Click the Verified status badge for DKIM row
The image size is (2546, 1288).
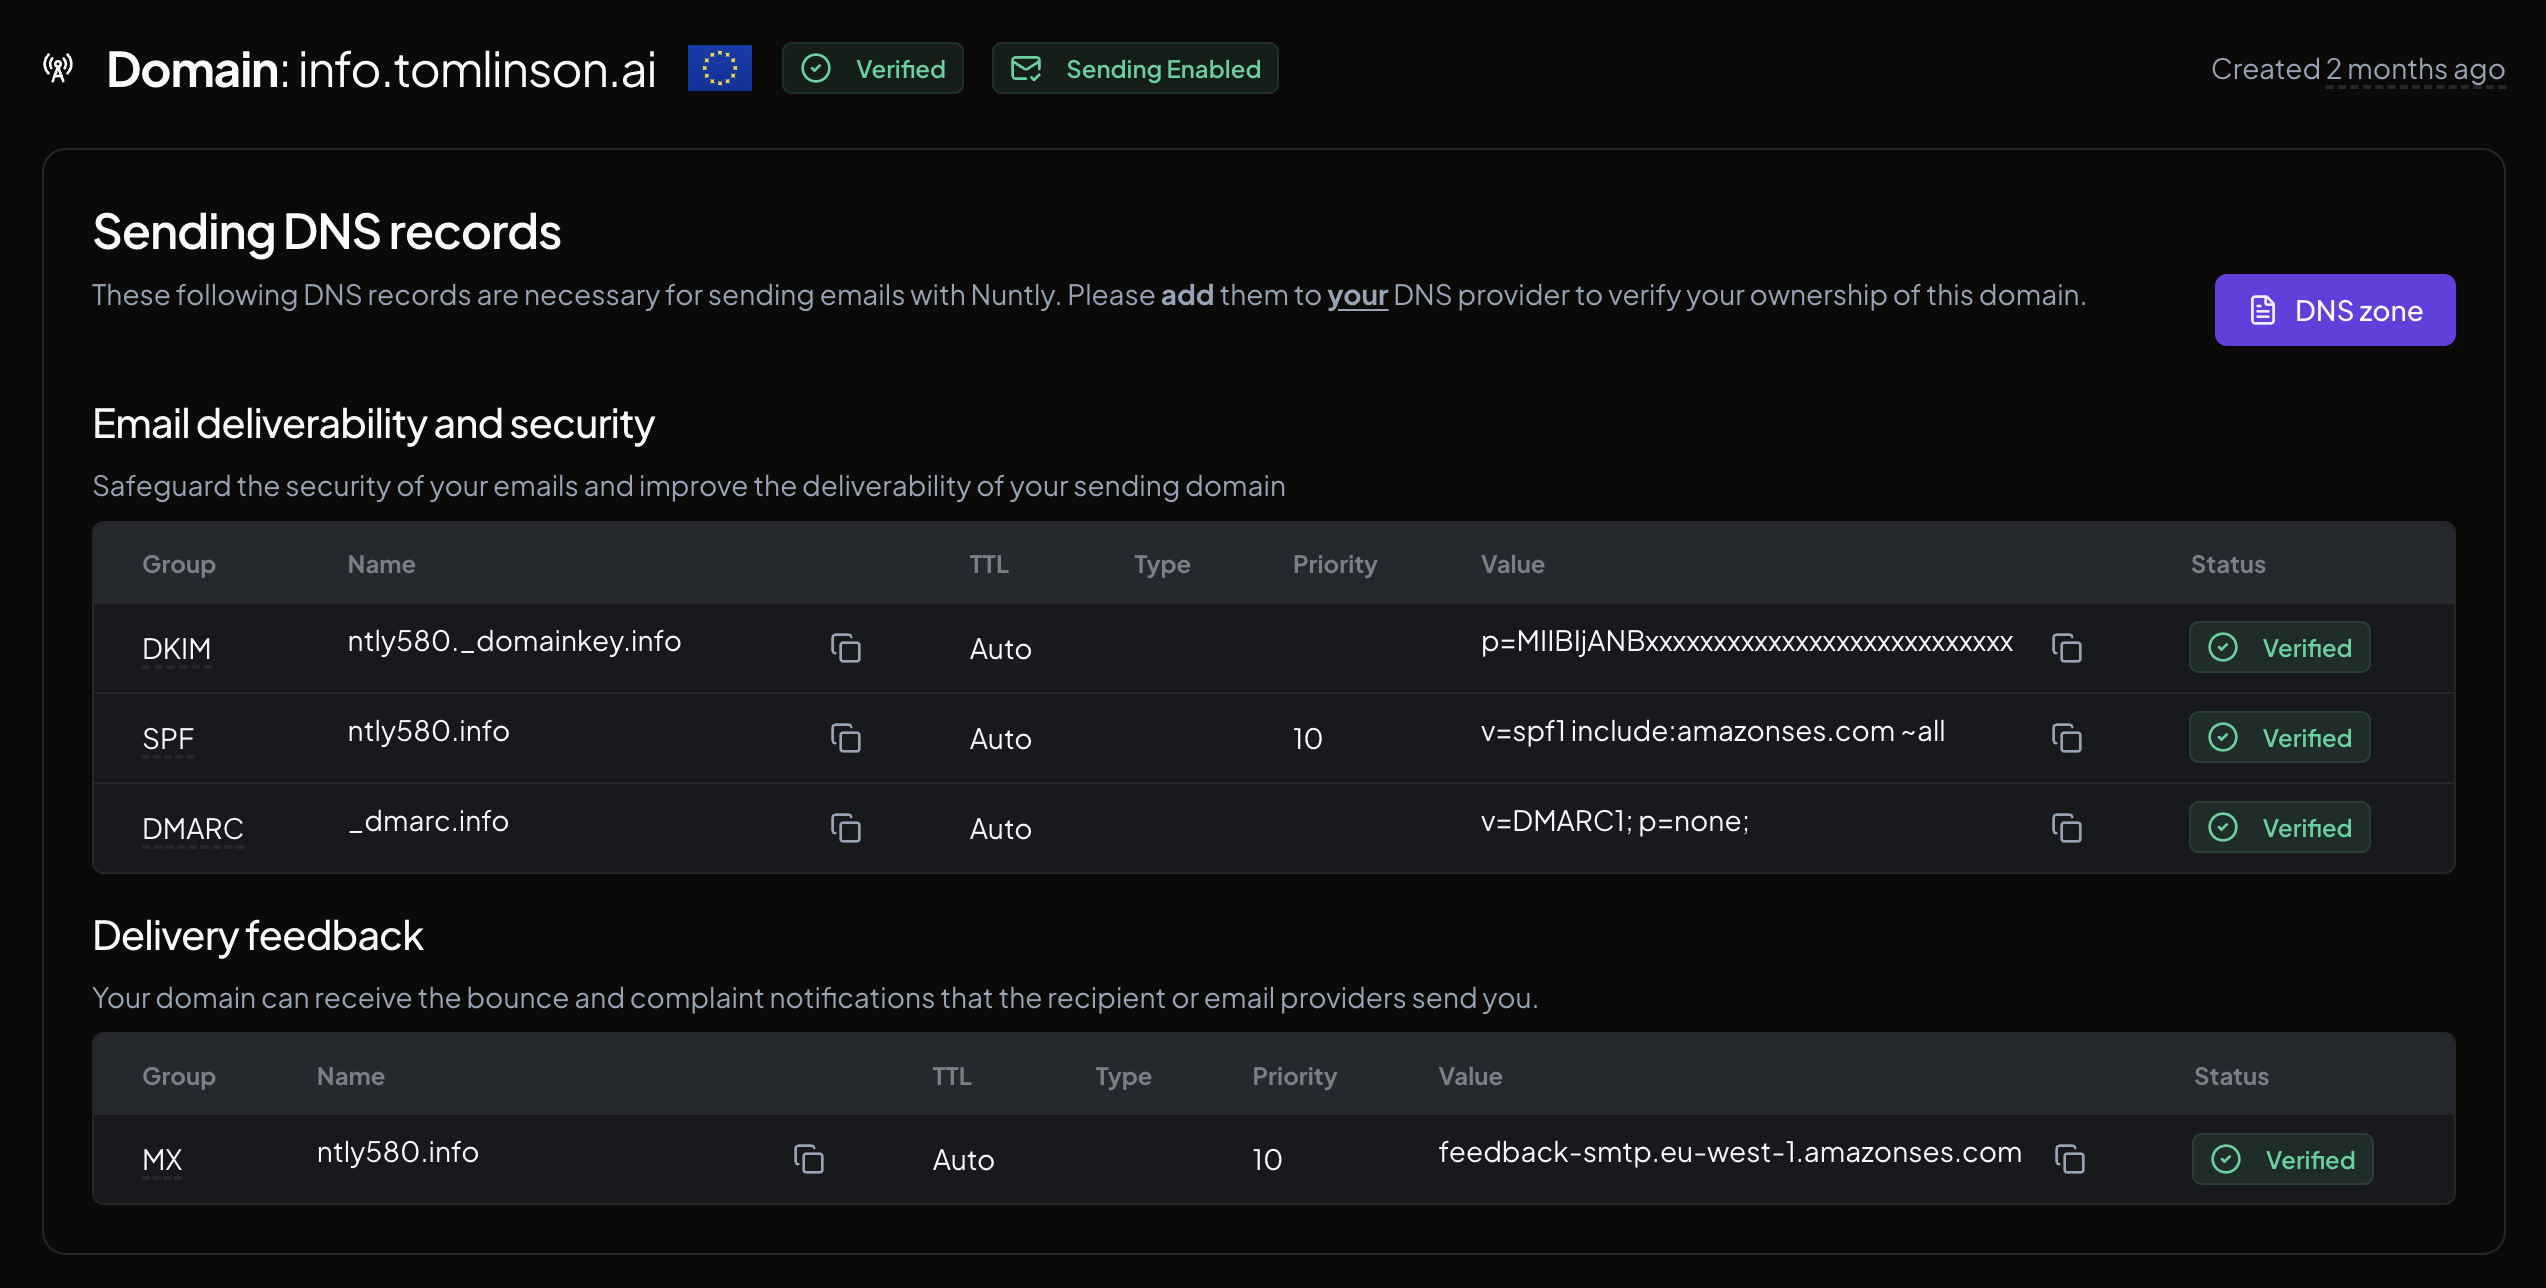(2278, 647)
